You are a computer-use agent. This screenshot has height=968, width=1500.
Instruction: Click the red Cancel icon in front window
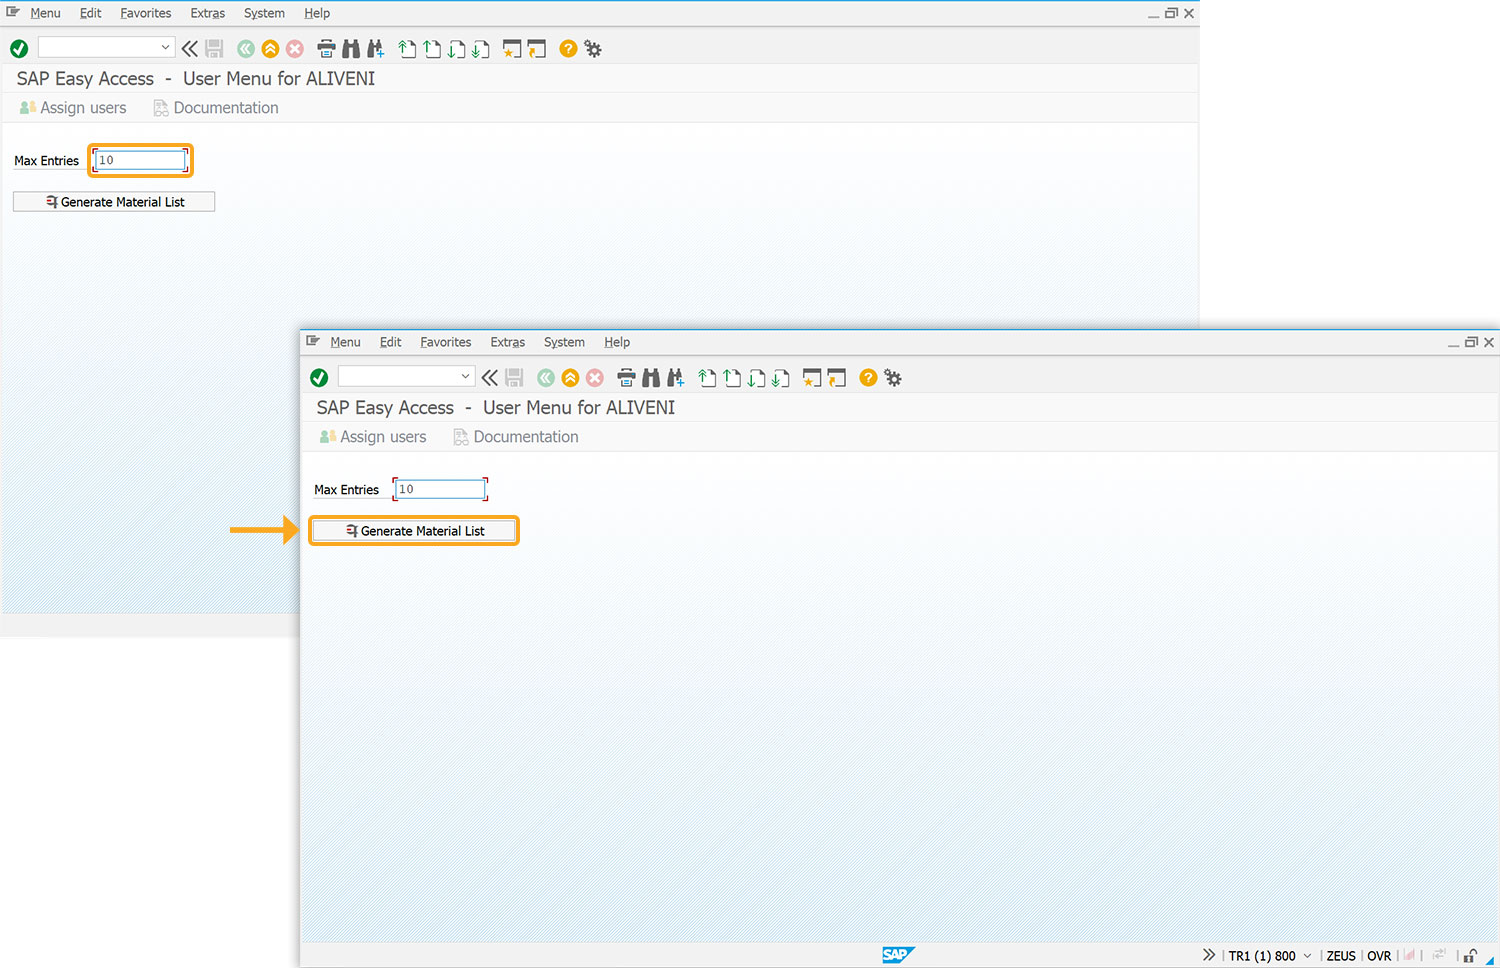(x=595, y=378)
